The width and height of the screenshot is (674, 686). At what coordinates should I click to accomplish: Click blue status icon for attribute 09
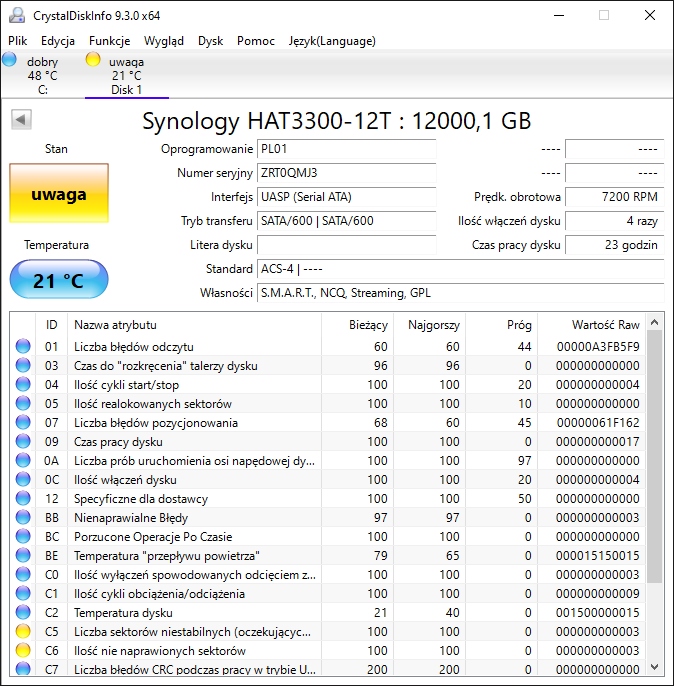point(23,441)
